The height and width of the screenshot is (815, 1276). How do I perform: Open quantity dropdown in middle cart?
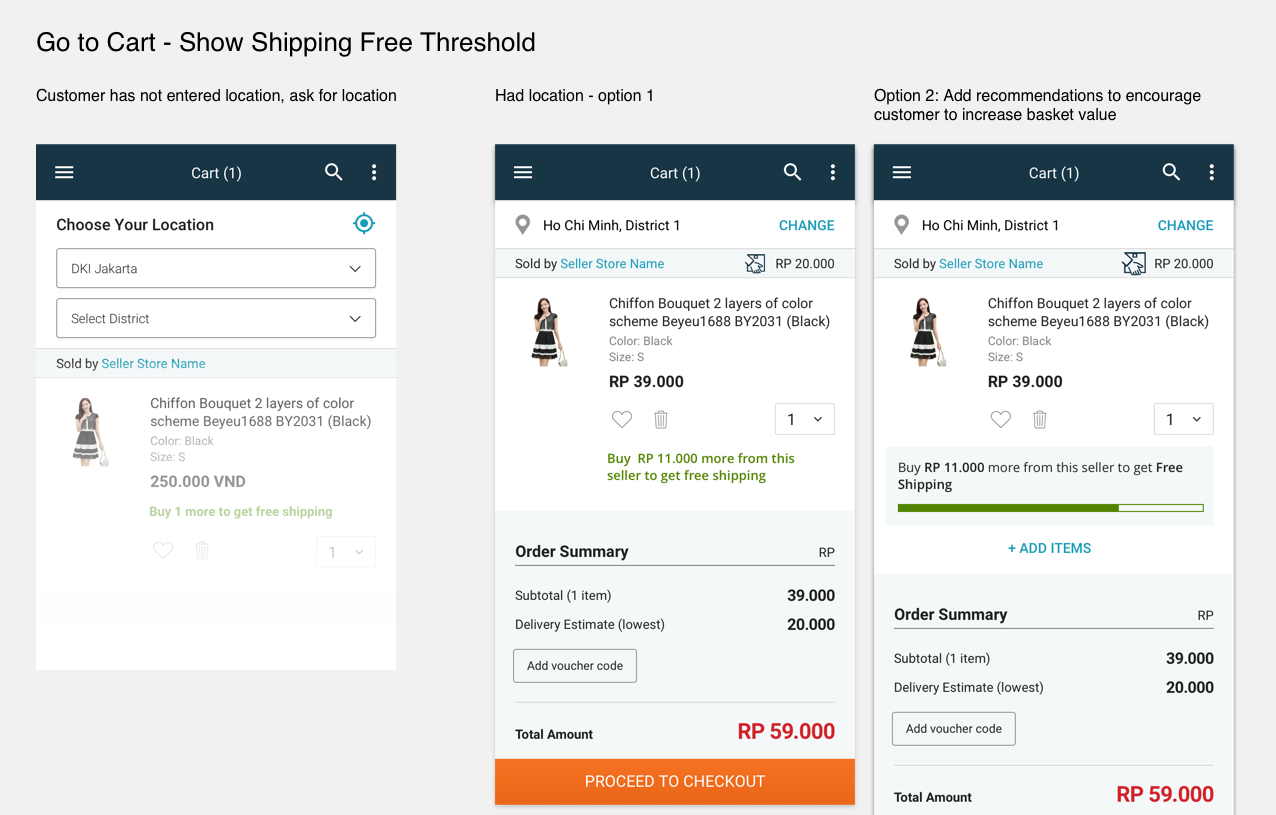click(x=804, y=419)
